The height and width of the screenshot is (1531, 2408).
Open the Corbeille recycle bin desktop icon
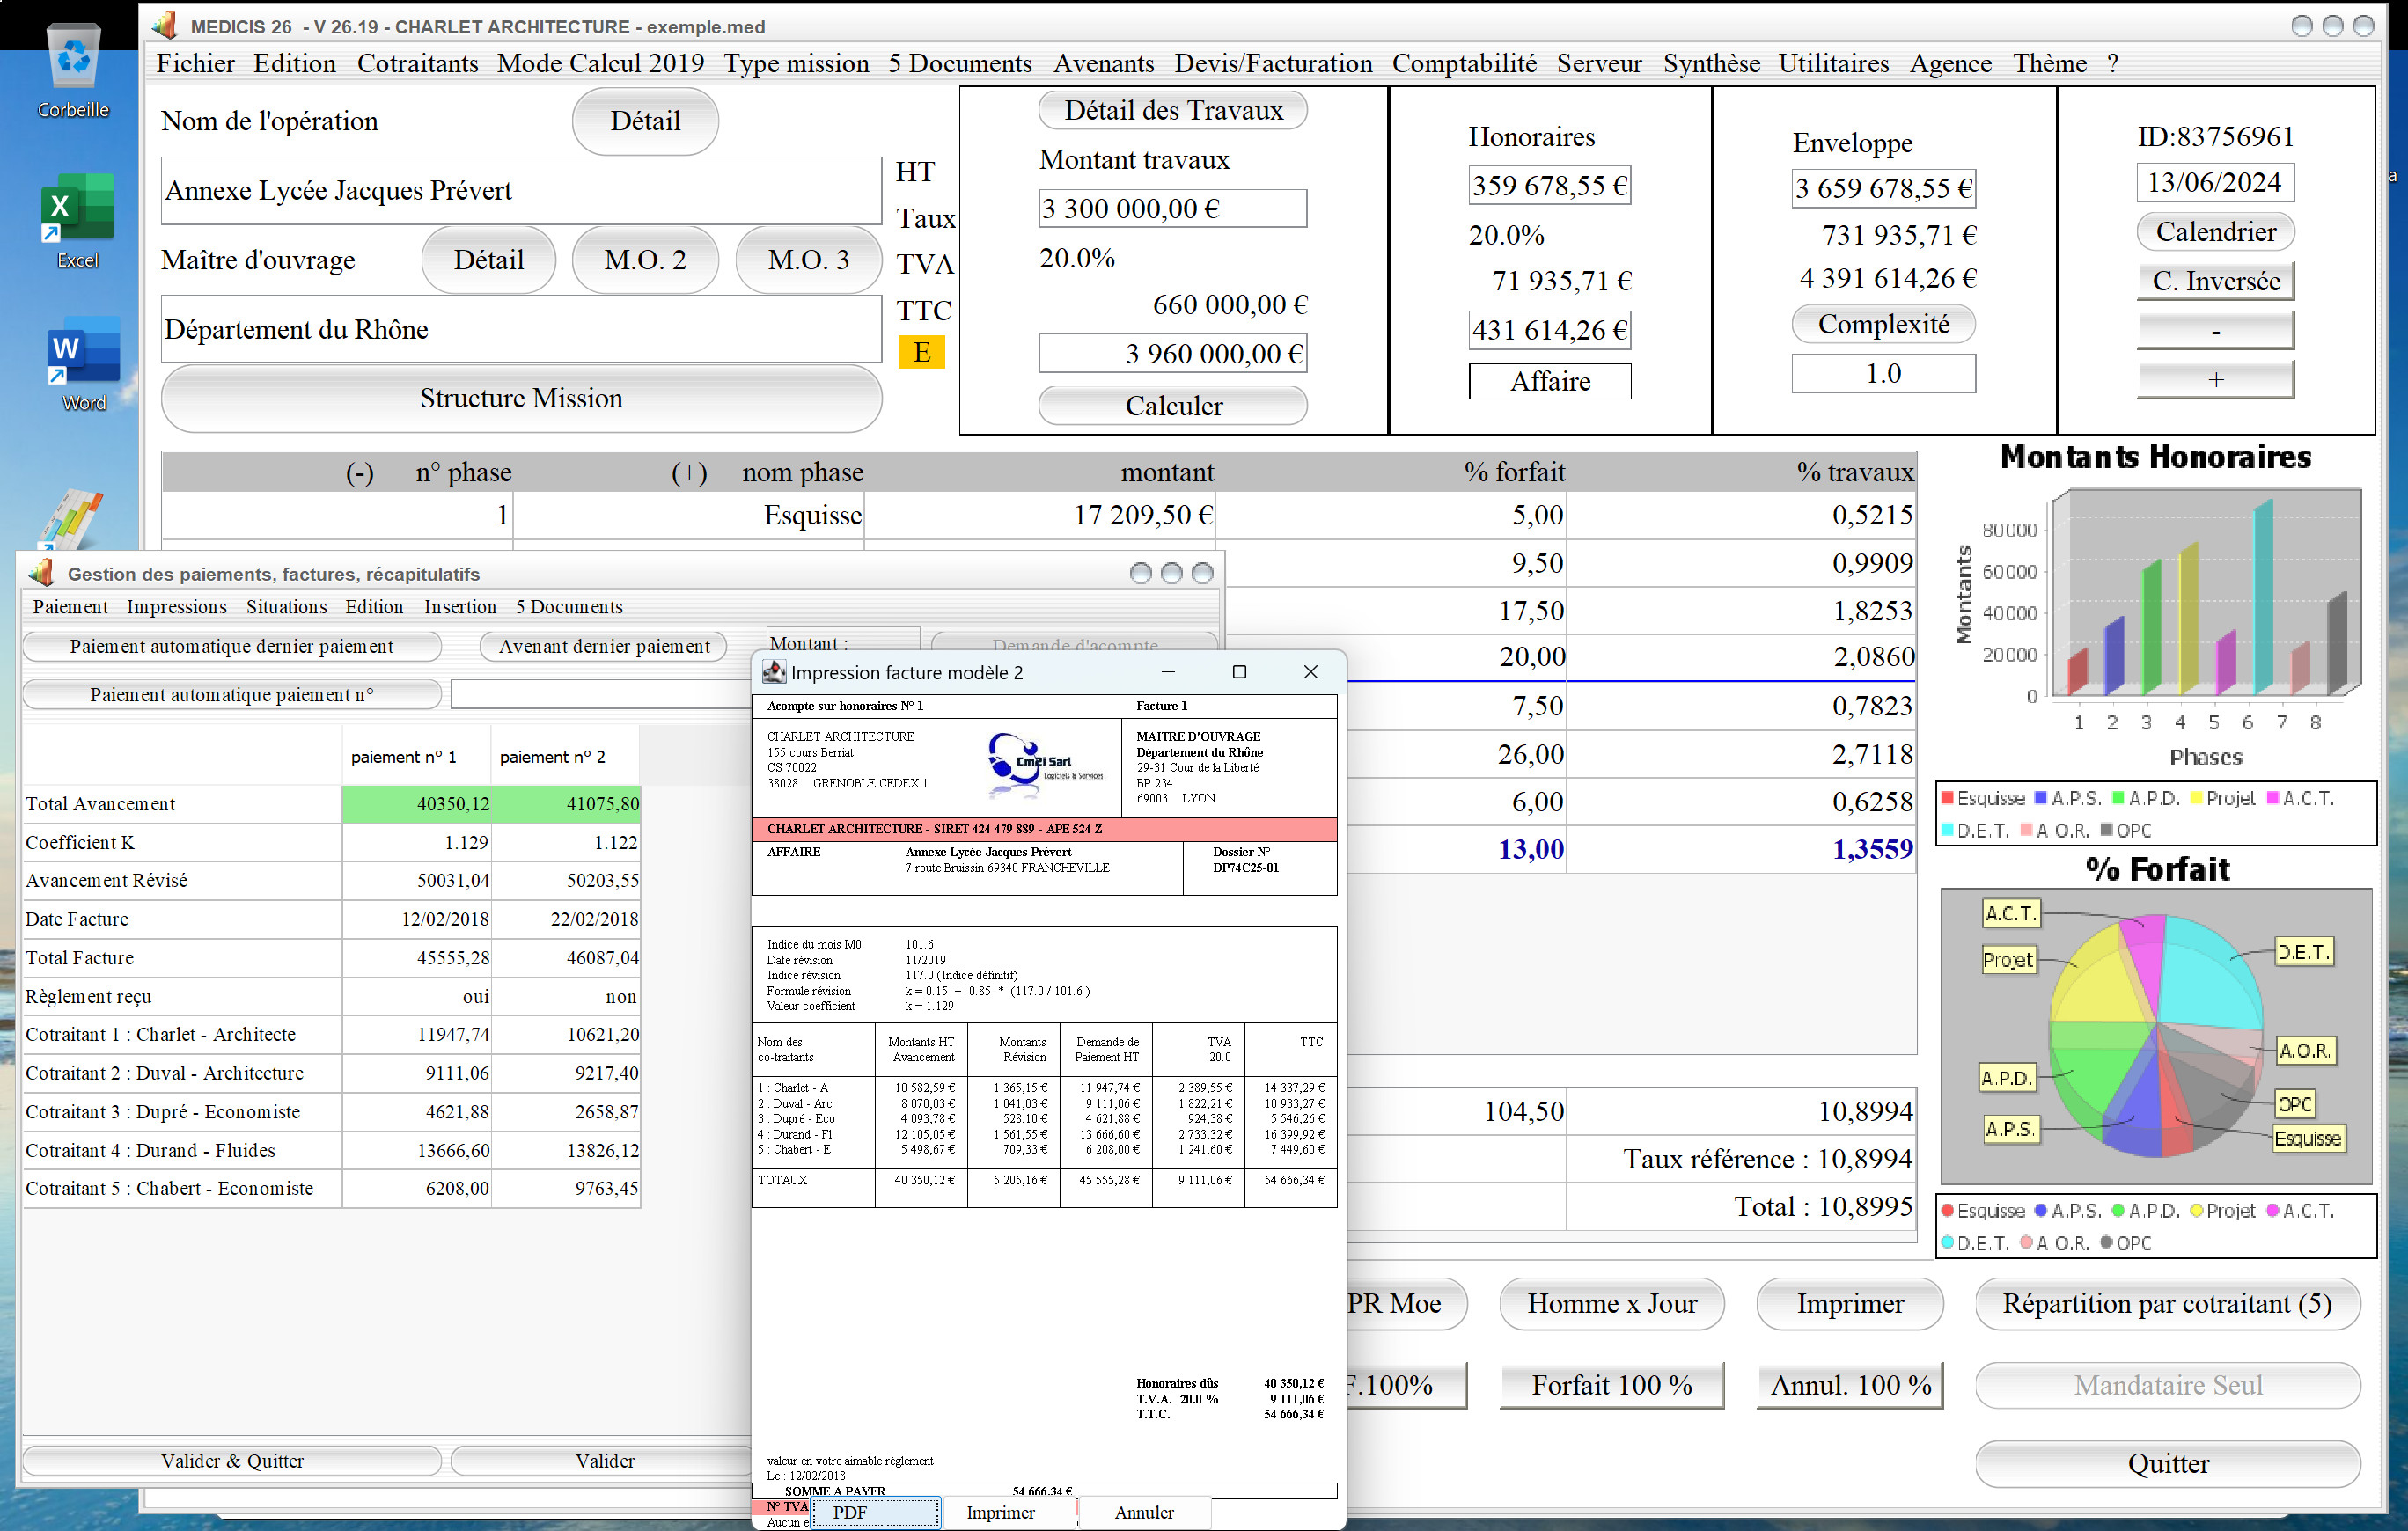(x=73, y=70)
